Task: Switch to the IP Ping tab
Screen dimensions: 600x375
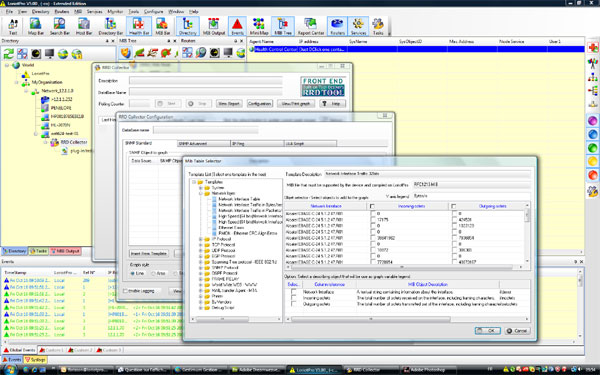Action: tap(257, 143)
